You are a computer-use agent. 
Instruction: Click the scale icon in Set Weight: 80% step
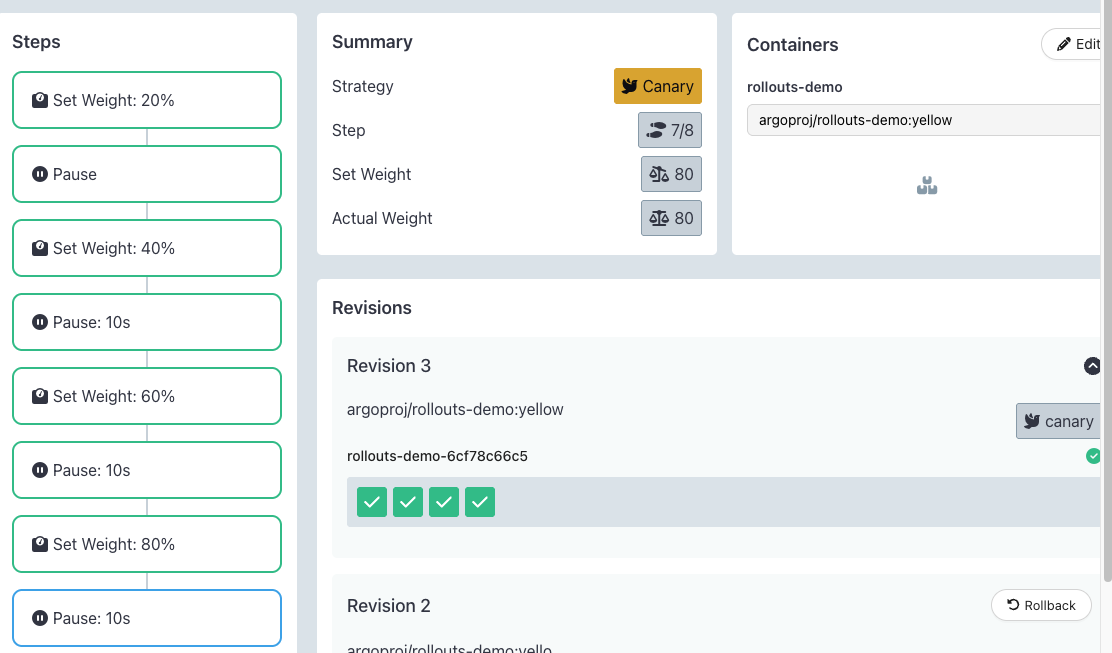[40, 544]
